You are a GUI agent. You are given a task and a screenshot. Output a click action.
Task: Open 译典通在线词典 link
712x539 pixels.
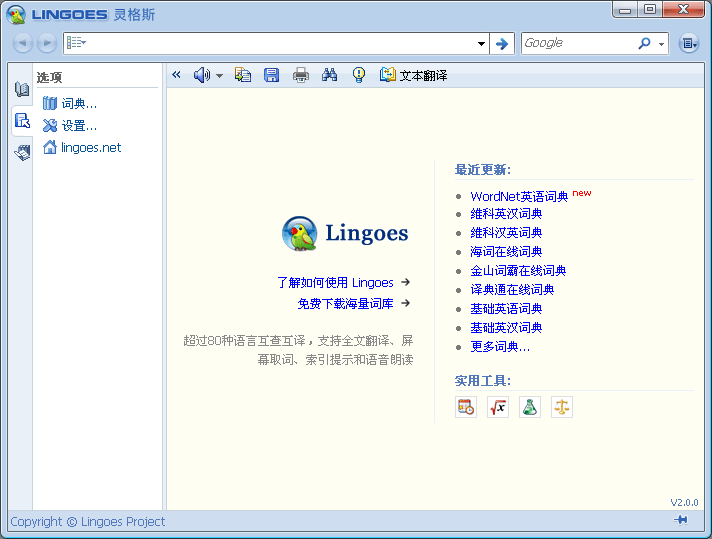tap(512, 290)
